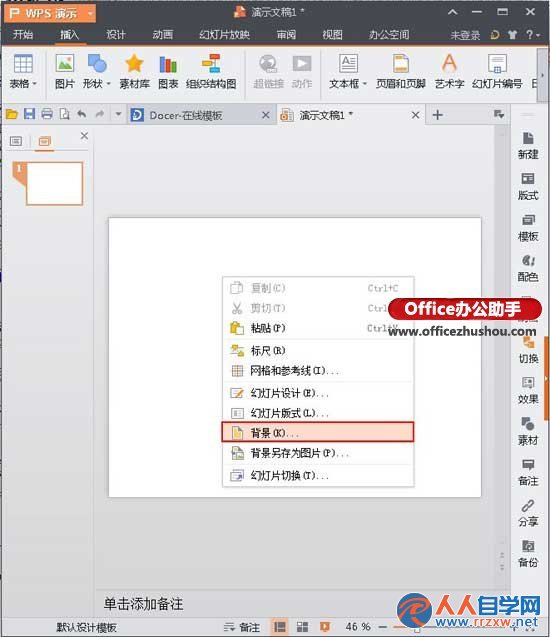Select slide 1 thumbnail

[x=54, y=184]
